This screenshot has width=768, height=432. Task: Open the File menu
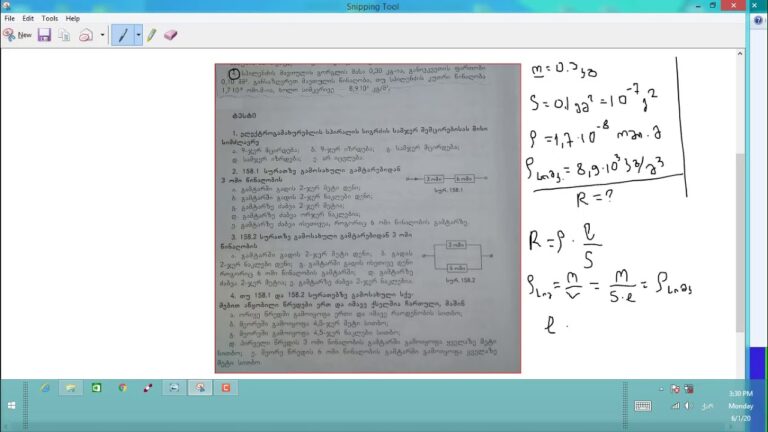[10, 18]
